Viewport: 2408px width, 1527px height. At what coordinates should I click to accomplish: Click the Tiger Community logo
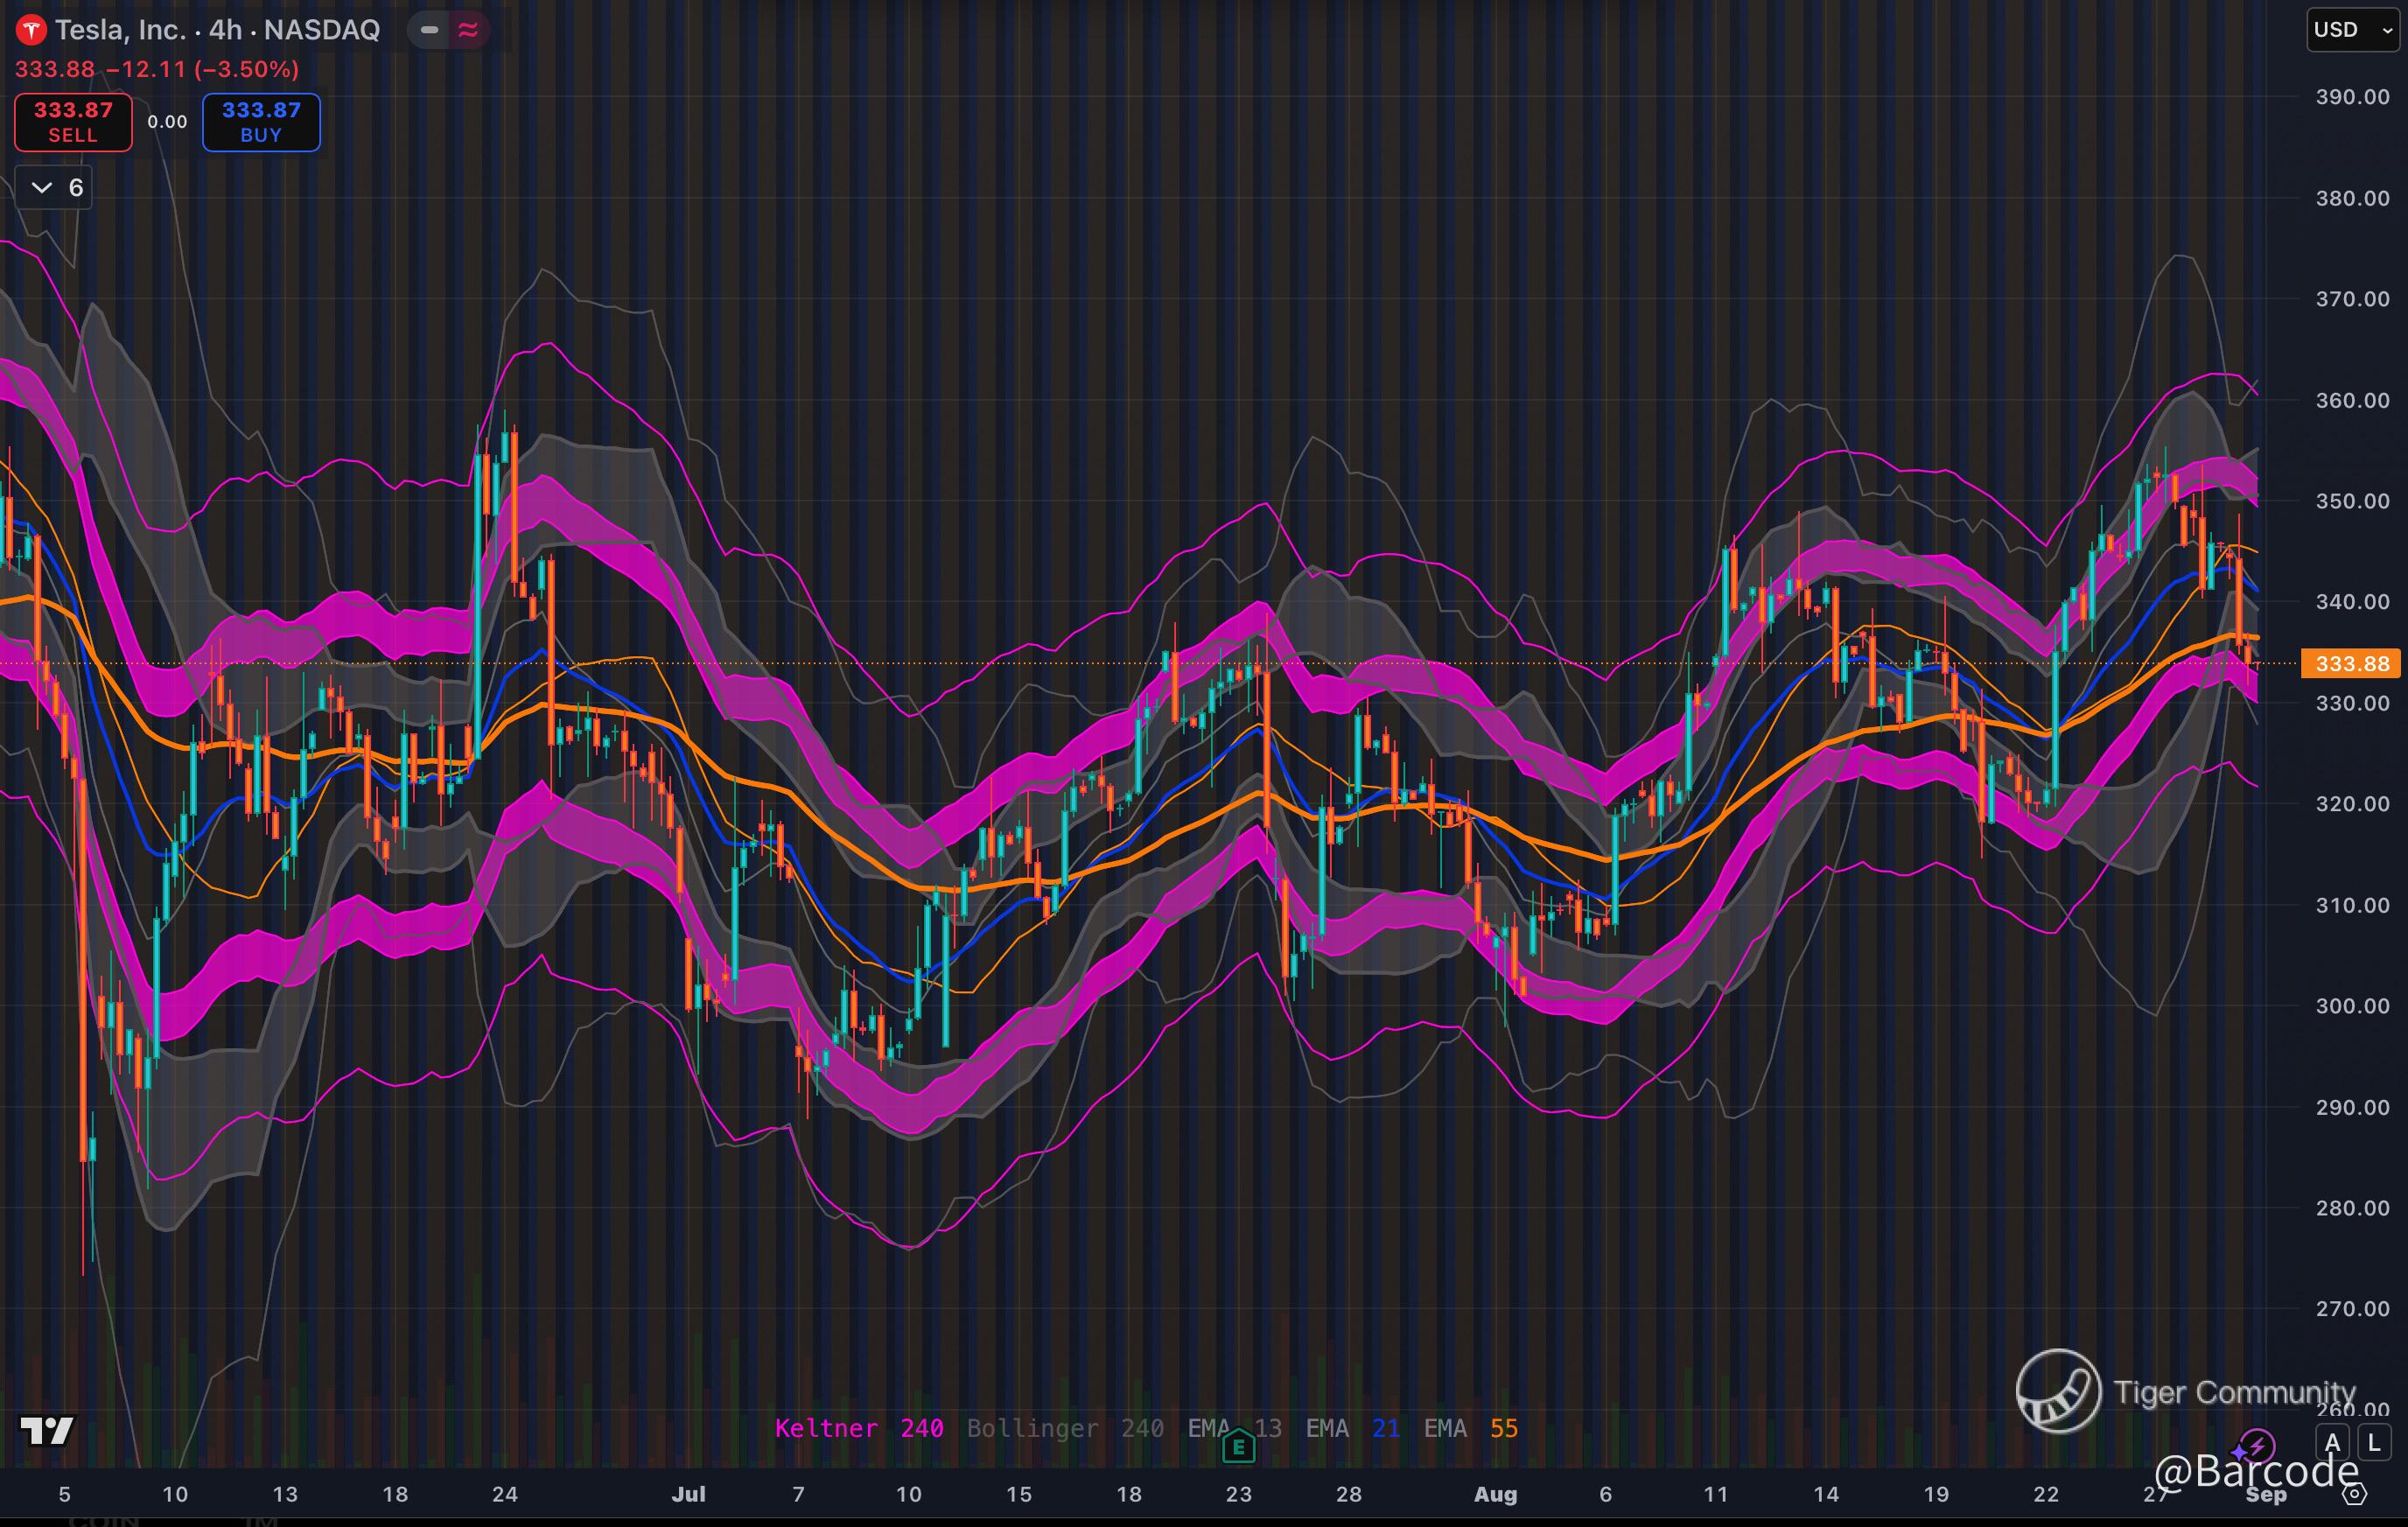[2058, 1391]
